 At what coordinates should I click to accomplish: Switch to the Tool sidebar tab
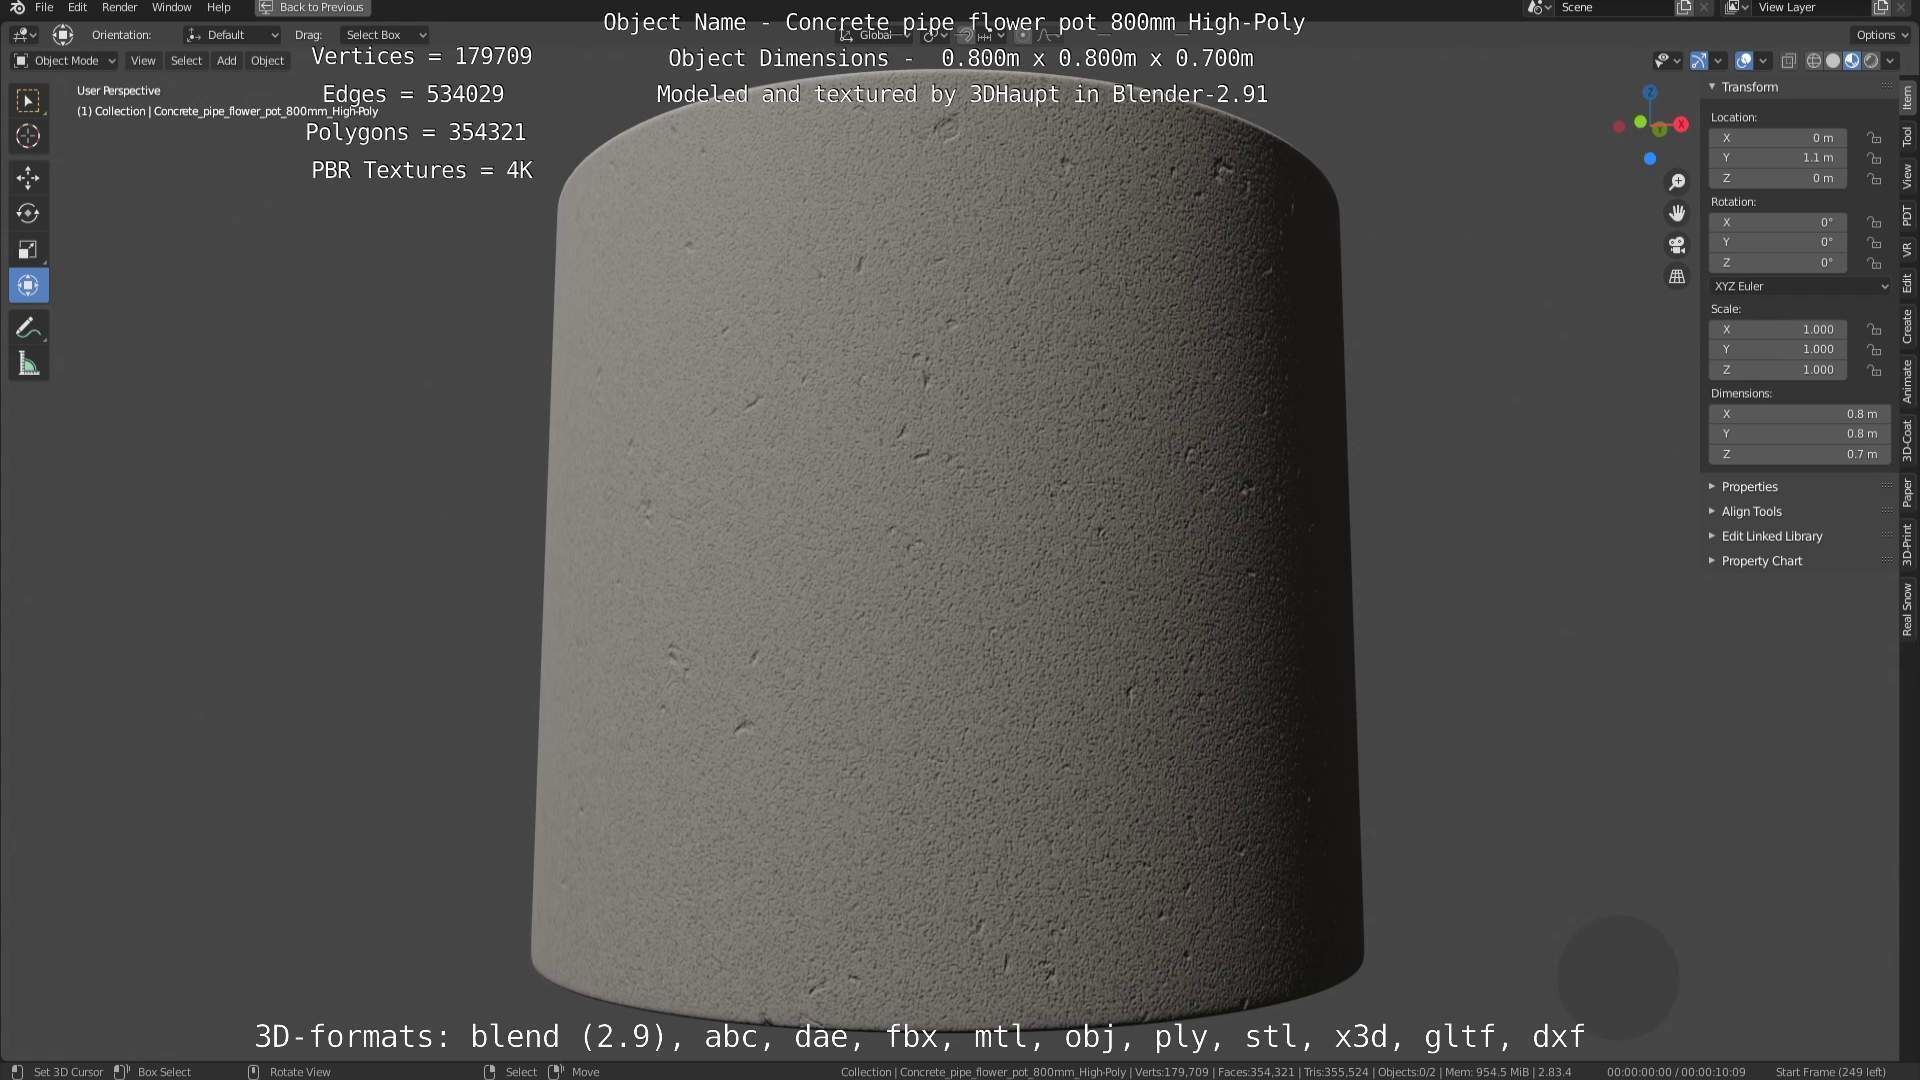(x=1908, y=136)
